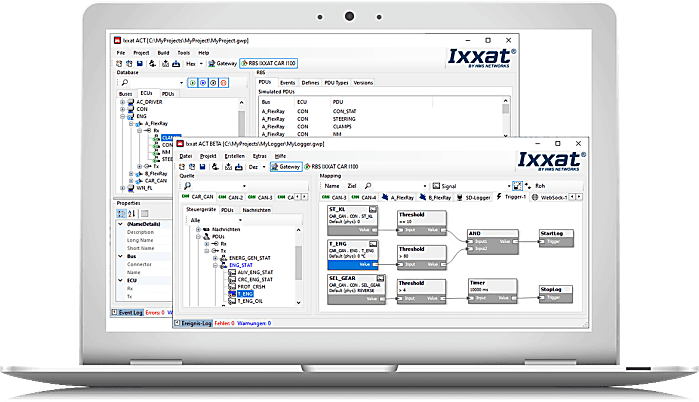Click the Ereignis-Log icon in MyLogger status bar
Screen dimensions: 699x402
[177, 323]
